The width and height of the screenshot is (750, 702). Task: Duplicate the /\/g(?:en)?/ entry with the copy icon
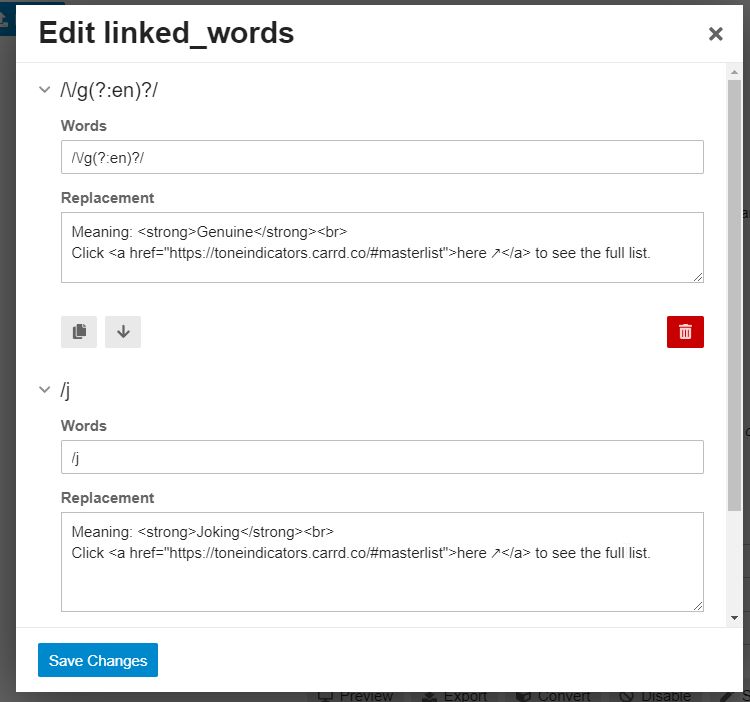click(79, 331)
